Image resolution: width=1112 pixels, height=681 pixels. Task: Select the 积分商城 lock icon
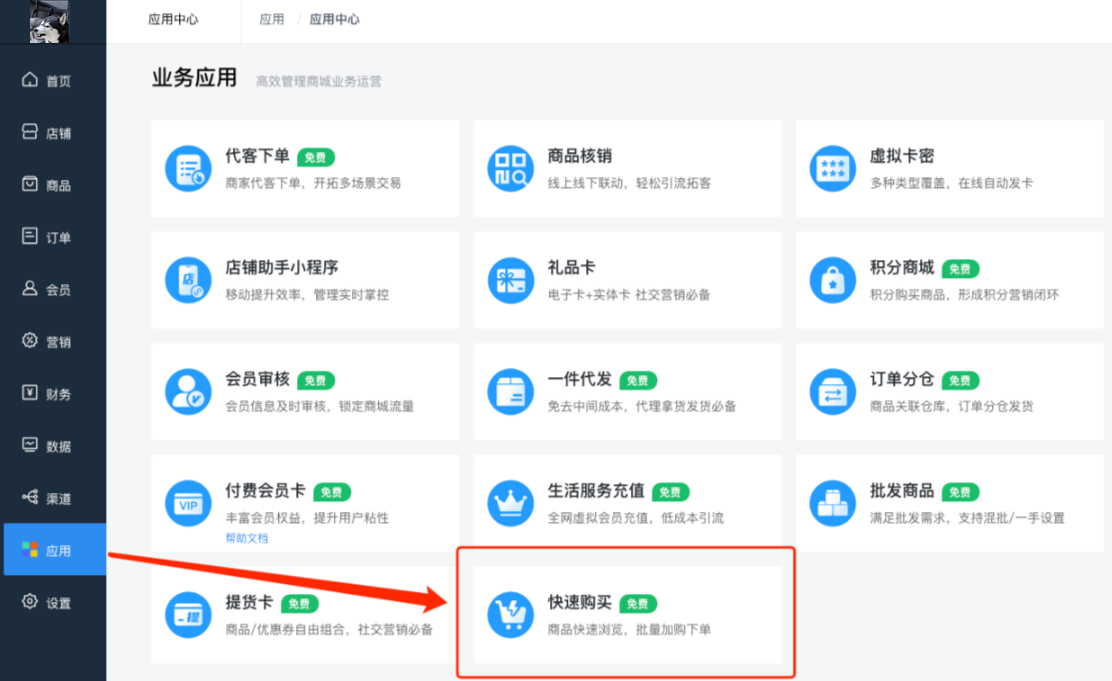point(833,279)
